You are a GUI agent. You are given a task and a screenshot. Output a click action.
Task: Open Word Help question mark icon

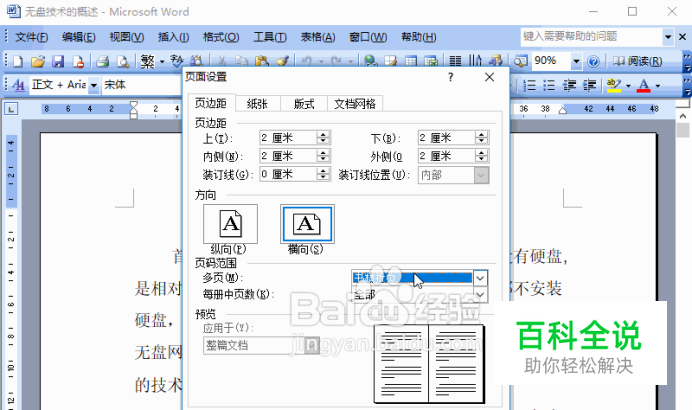pos(594,61)
